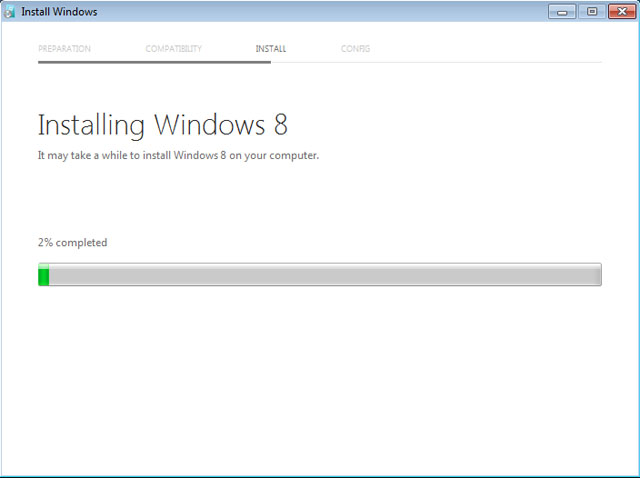Click the middle of the gray progress bar
Image resolution: width=640 pixels, height=478 pixels.
pos(320,275)
